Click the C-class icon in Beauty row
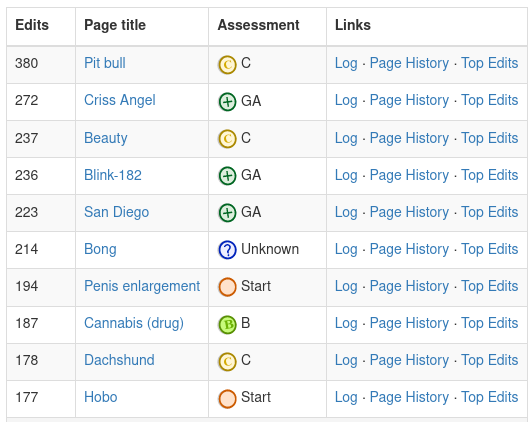Screen dimensions: 531x422 (227, 139)
